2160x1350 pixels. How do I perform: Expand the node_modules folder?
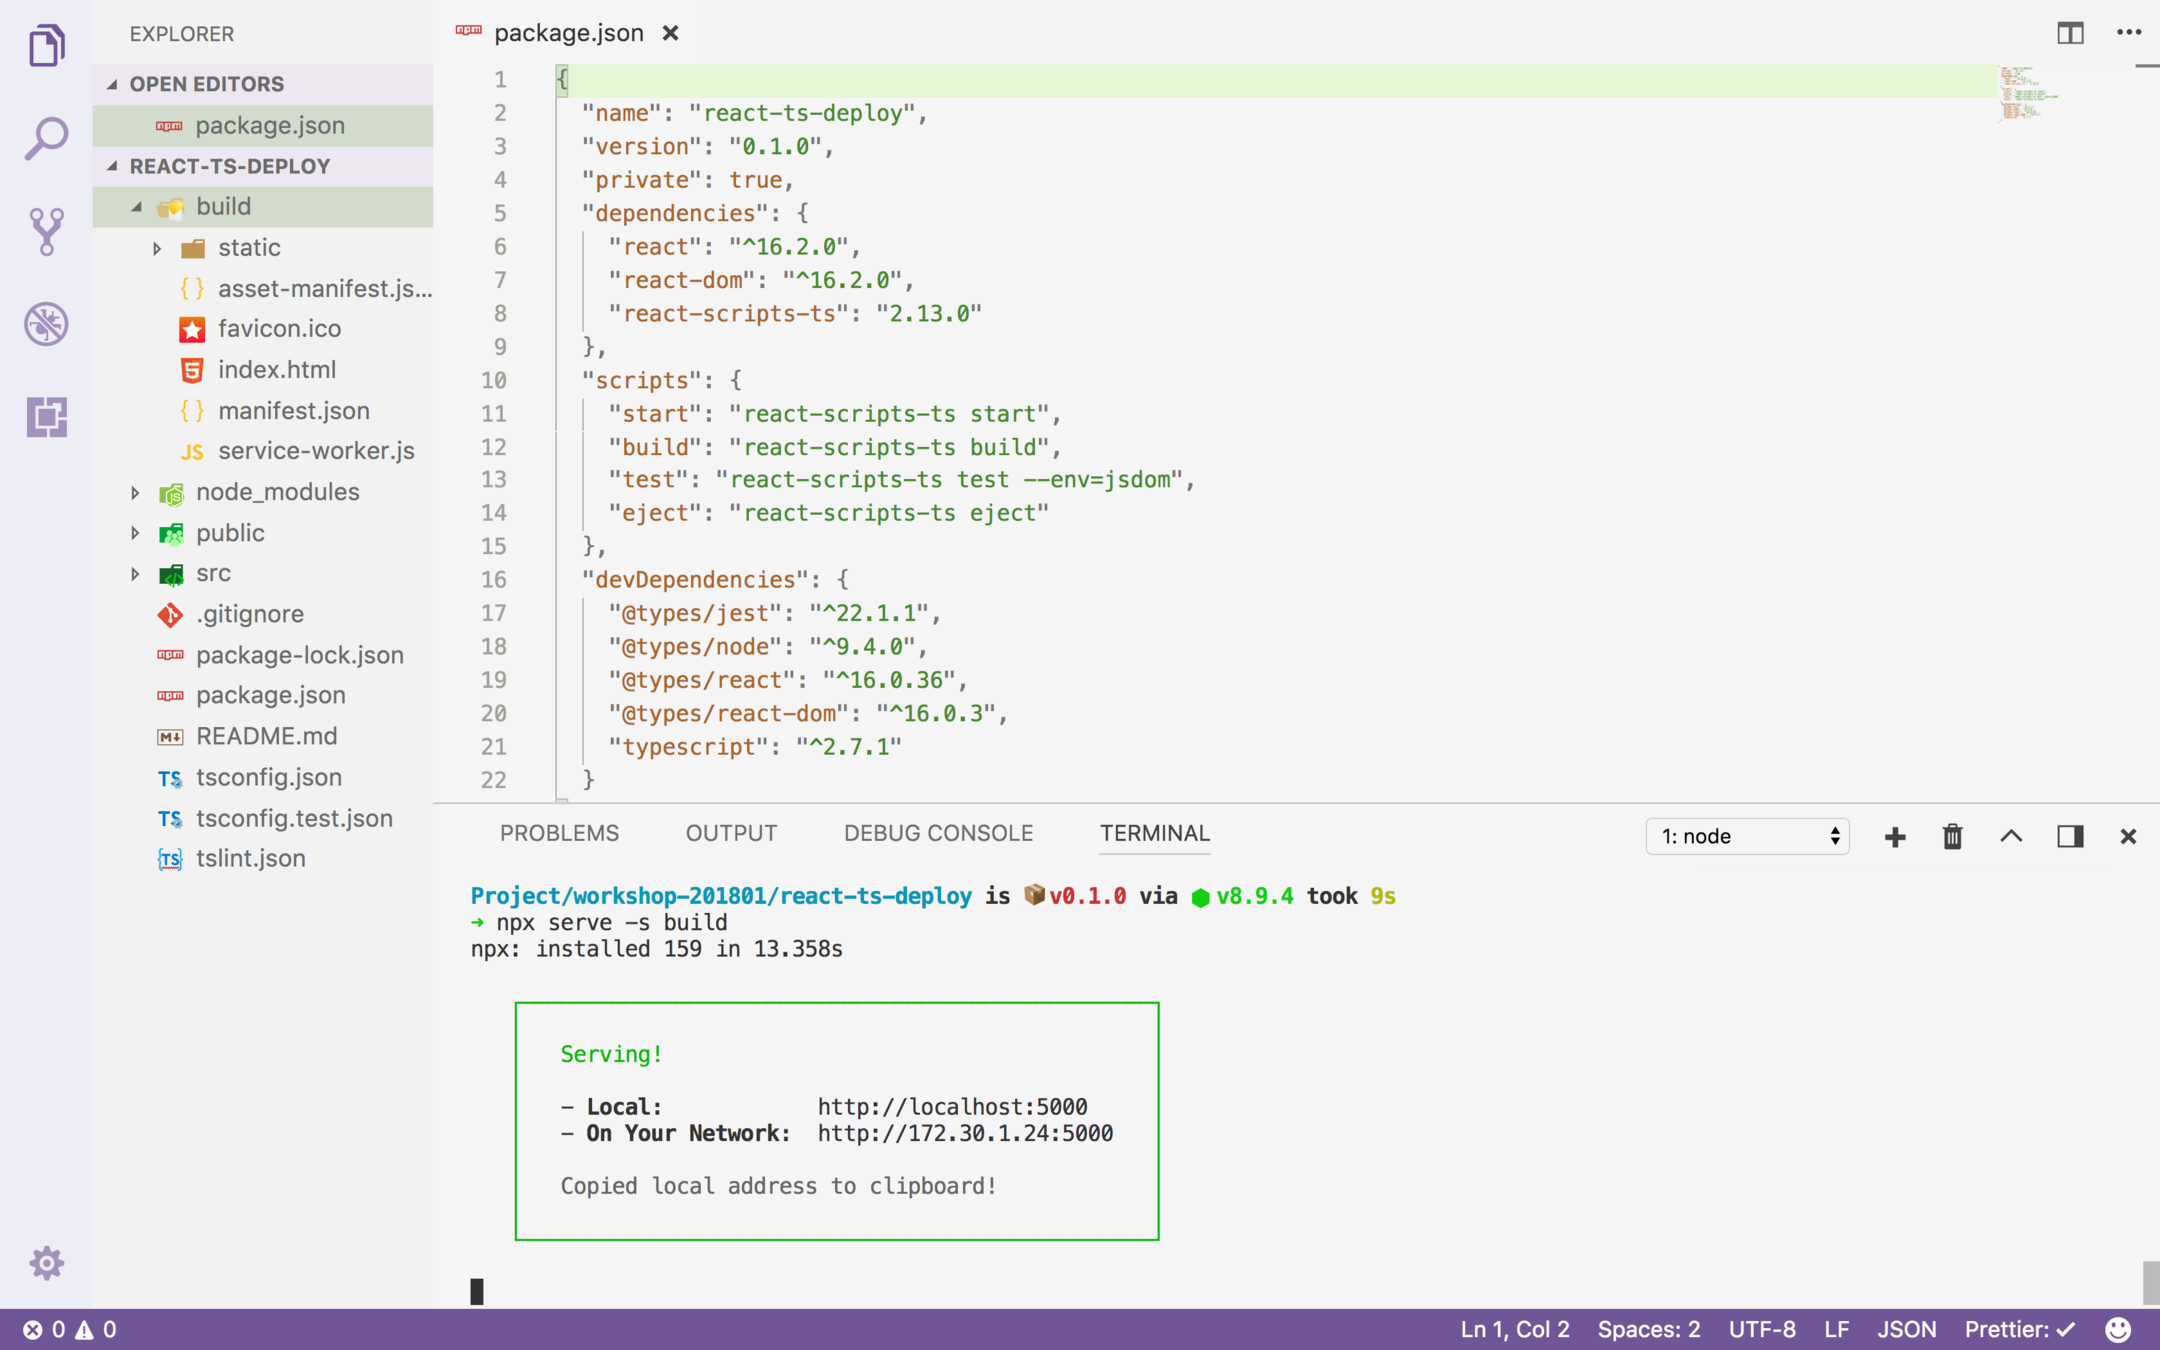pyautogui.click(x=135, y=492)
